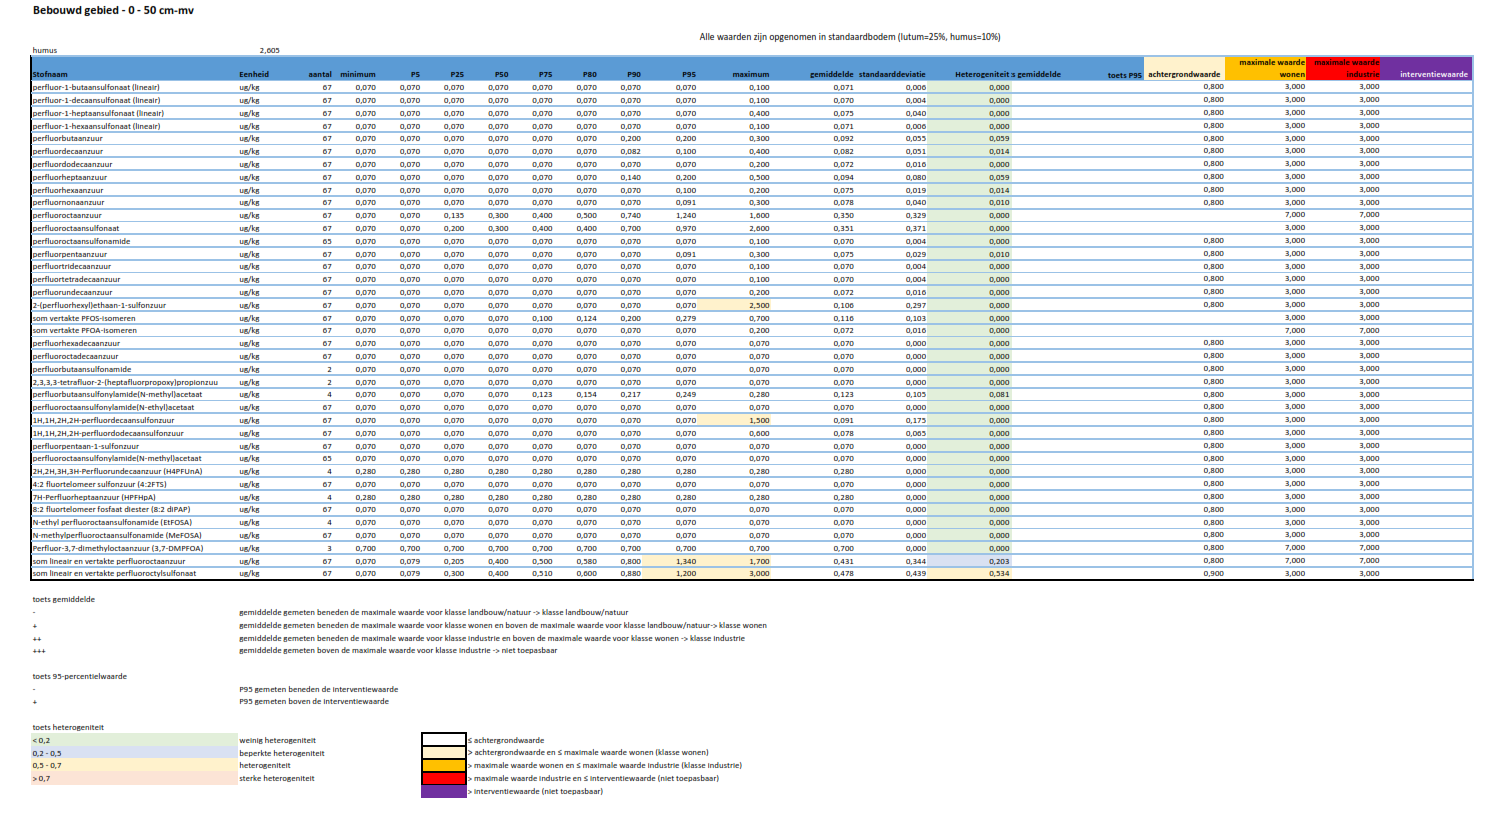
Task: Select the "Eenheid" column header
Action: click(254, 74)
